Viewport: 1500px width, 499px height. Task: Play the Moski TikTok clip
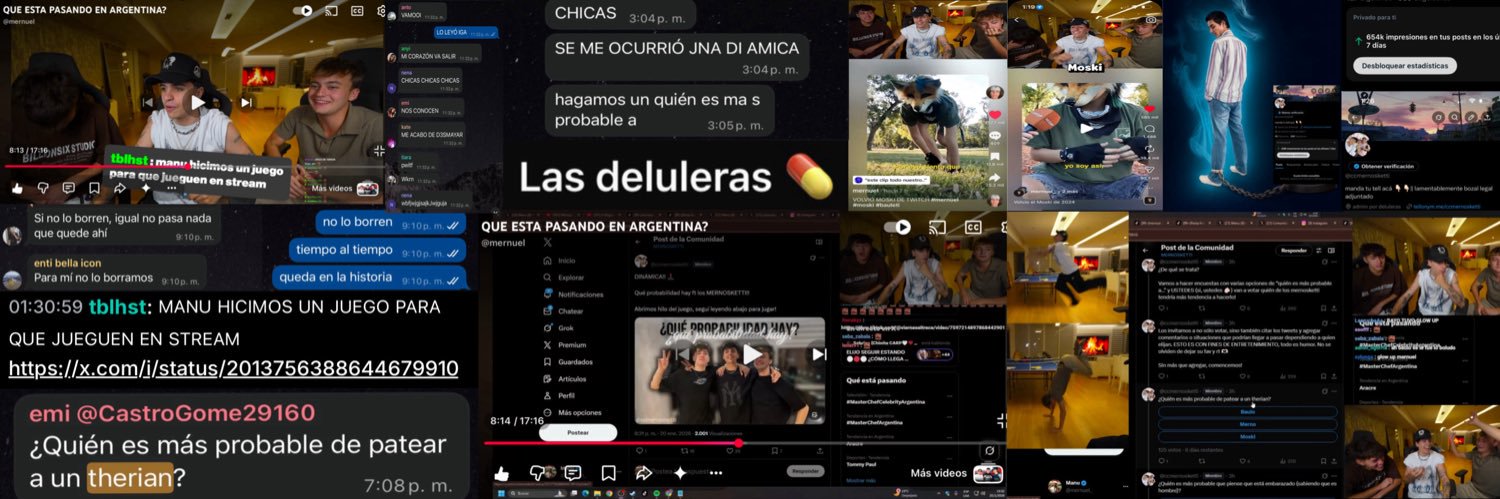pos(1086,127)
